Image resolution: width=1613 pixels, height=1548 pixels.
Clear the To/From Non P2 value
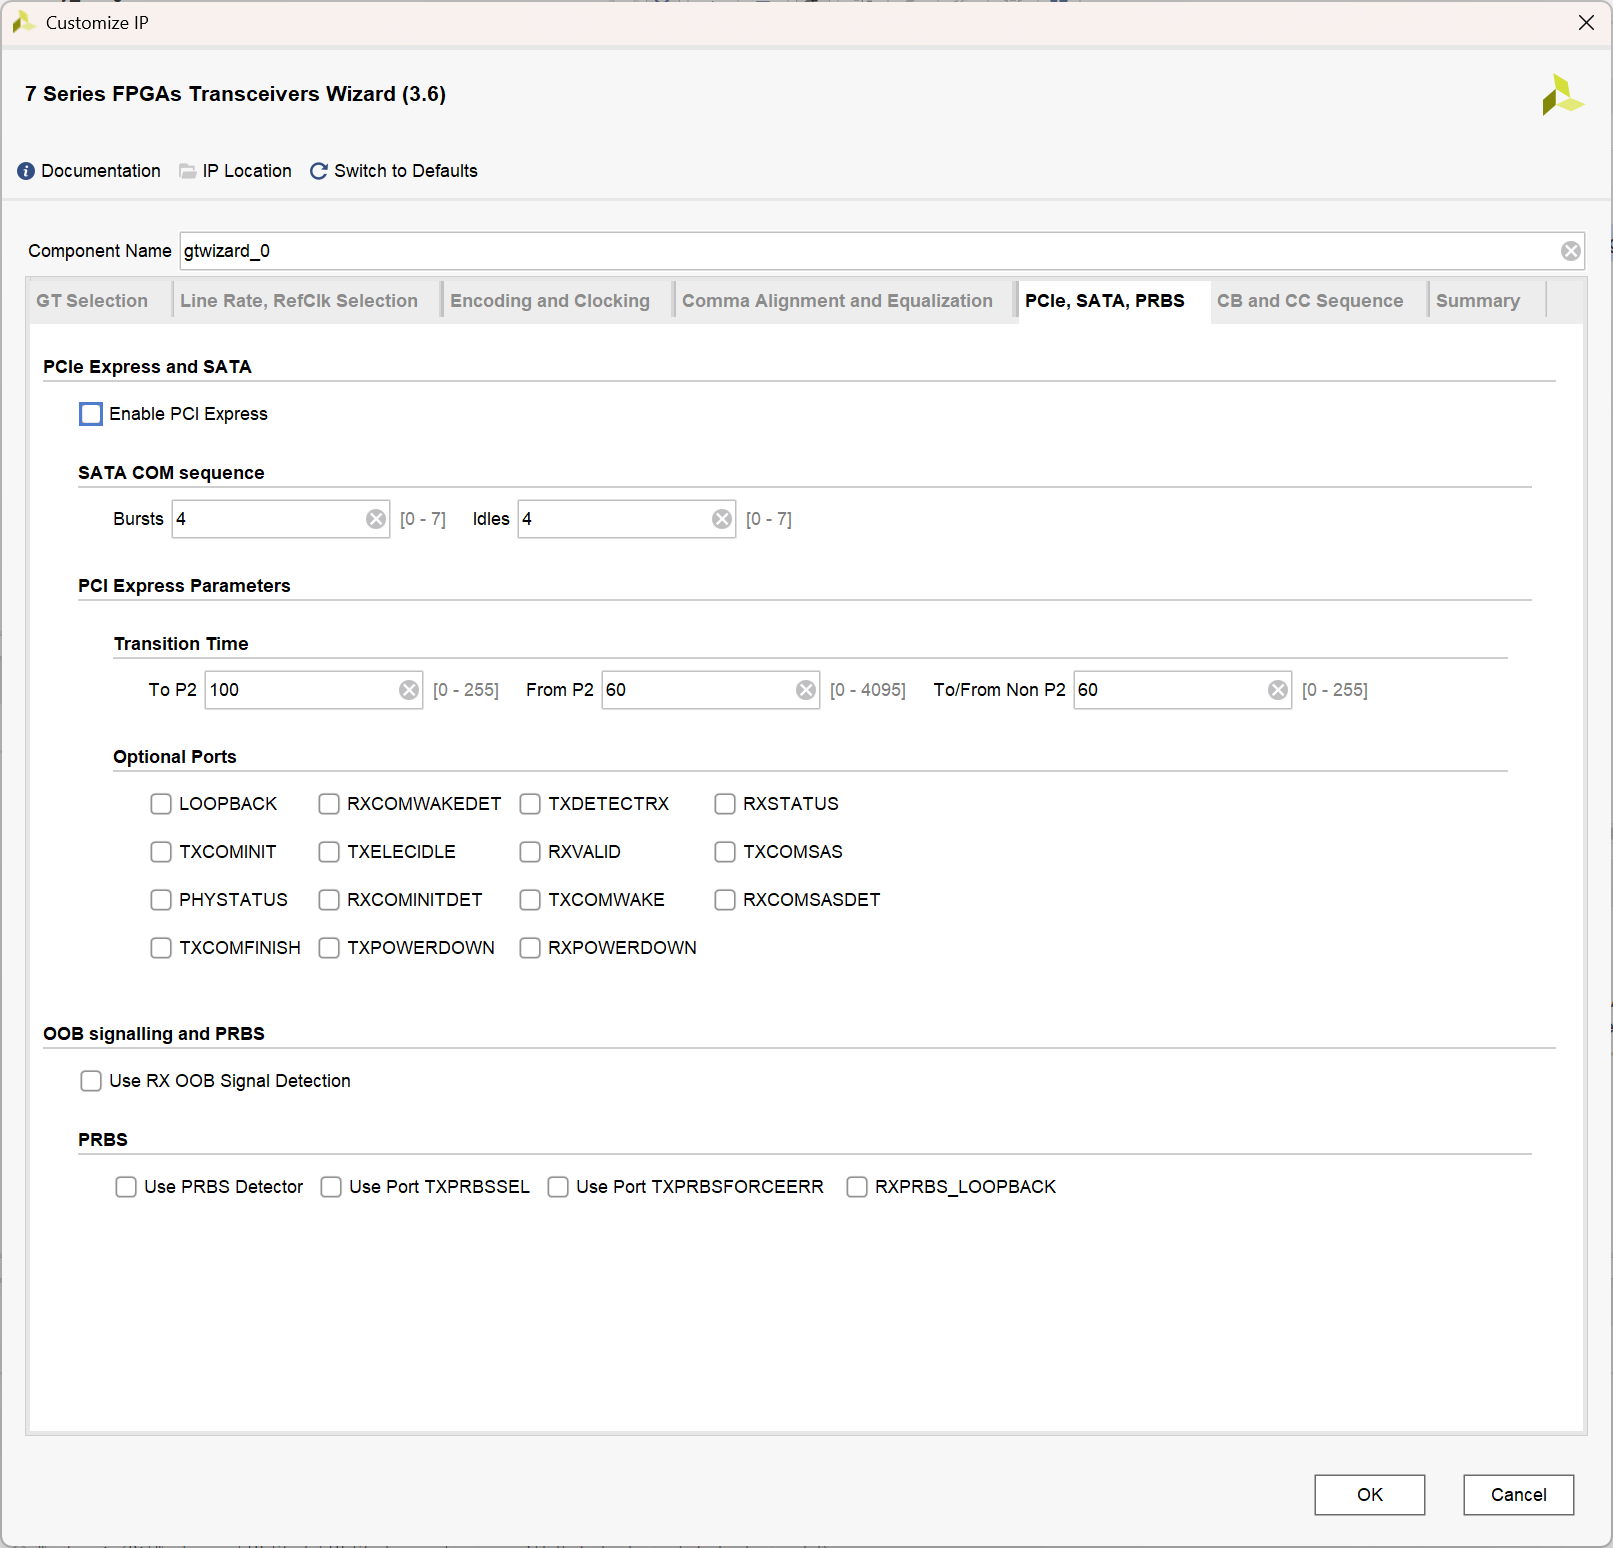tap(1278, 690)
